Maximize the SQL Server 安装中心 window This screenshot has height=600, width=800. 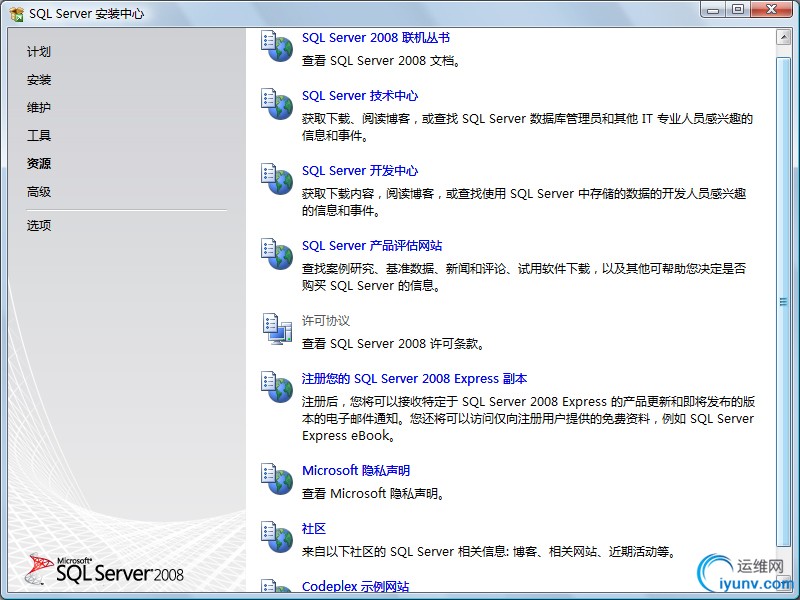coord(738,10)
